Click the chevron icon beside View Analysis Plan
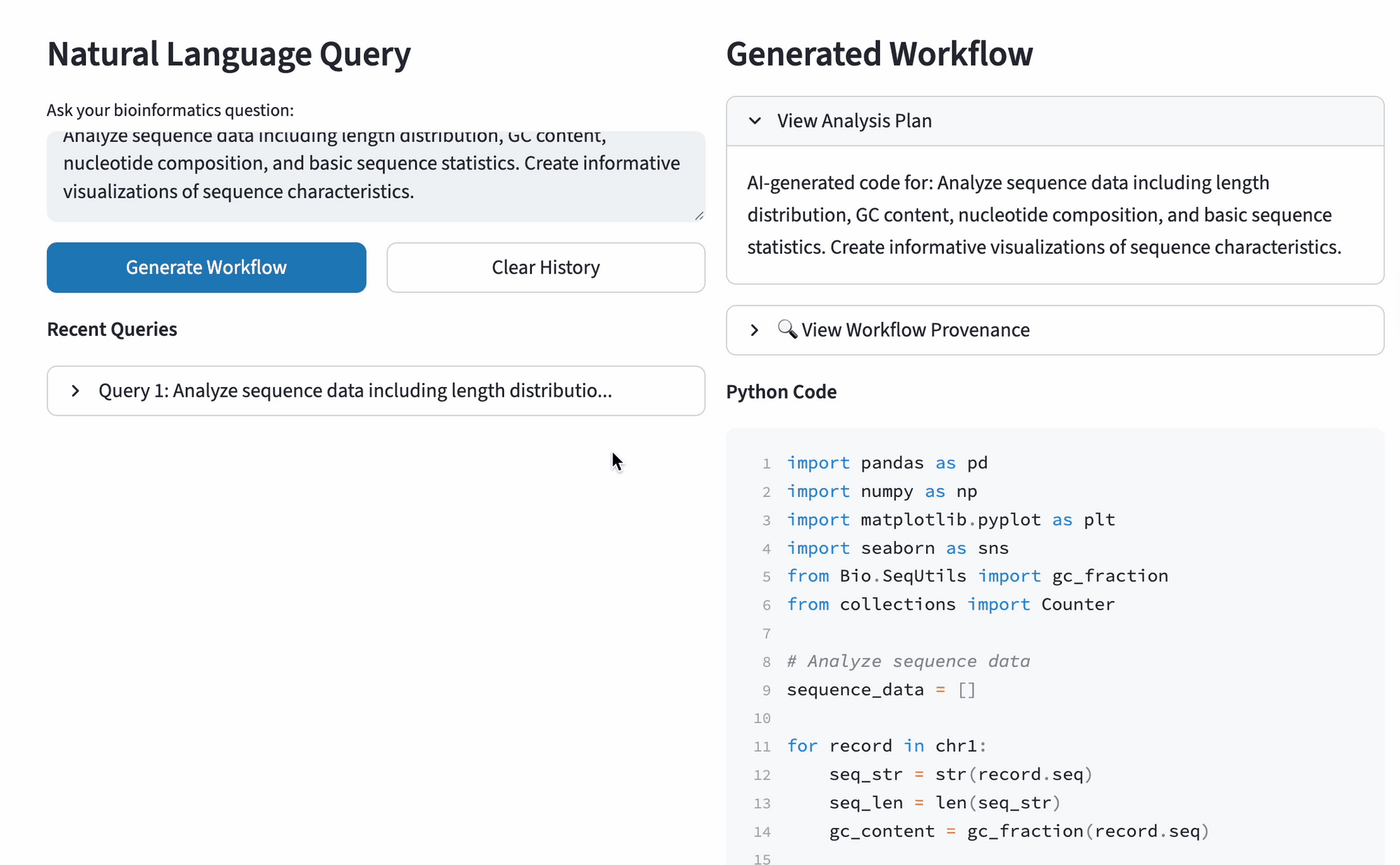This screenshot has height=865, width=1400. (x=755, y=121)
